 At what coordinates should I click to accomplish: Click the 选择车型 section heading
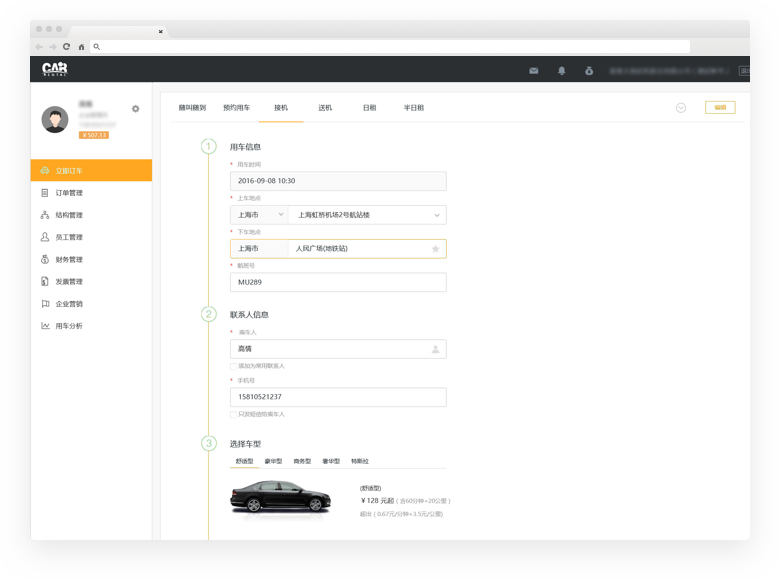point(245,444)
